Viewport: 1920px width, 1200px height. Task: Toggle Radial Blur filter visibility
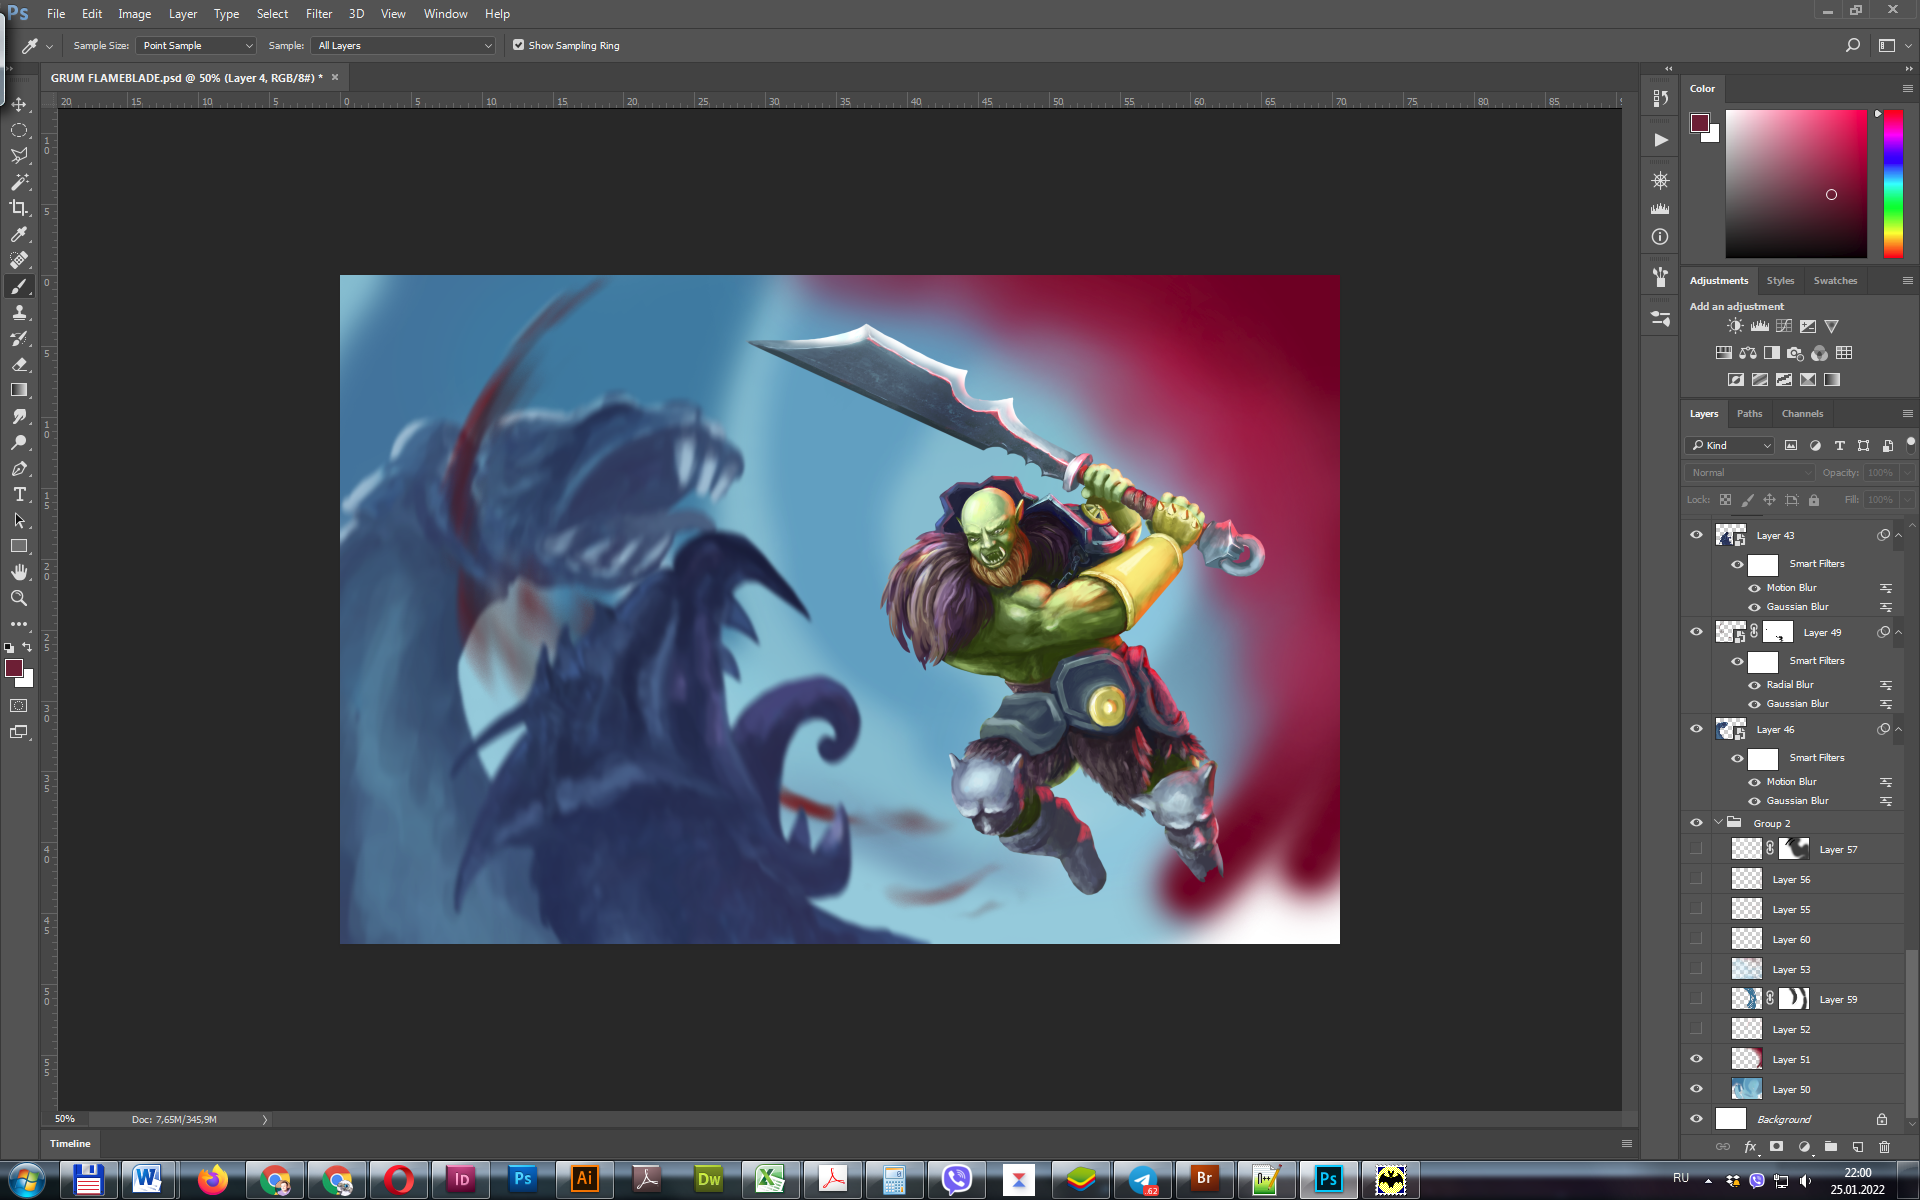click(1754, 685)
